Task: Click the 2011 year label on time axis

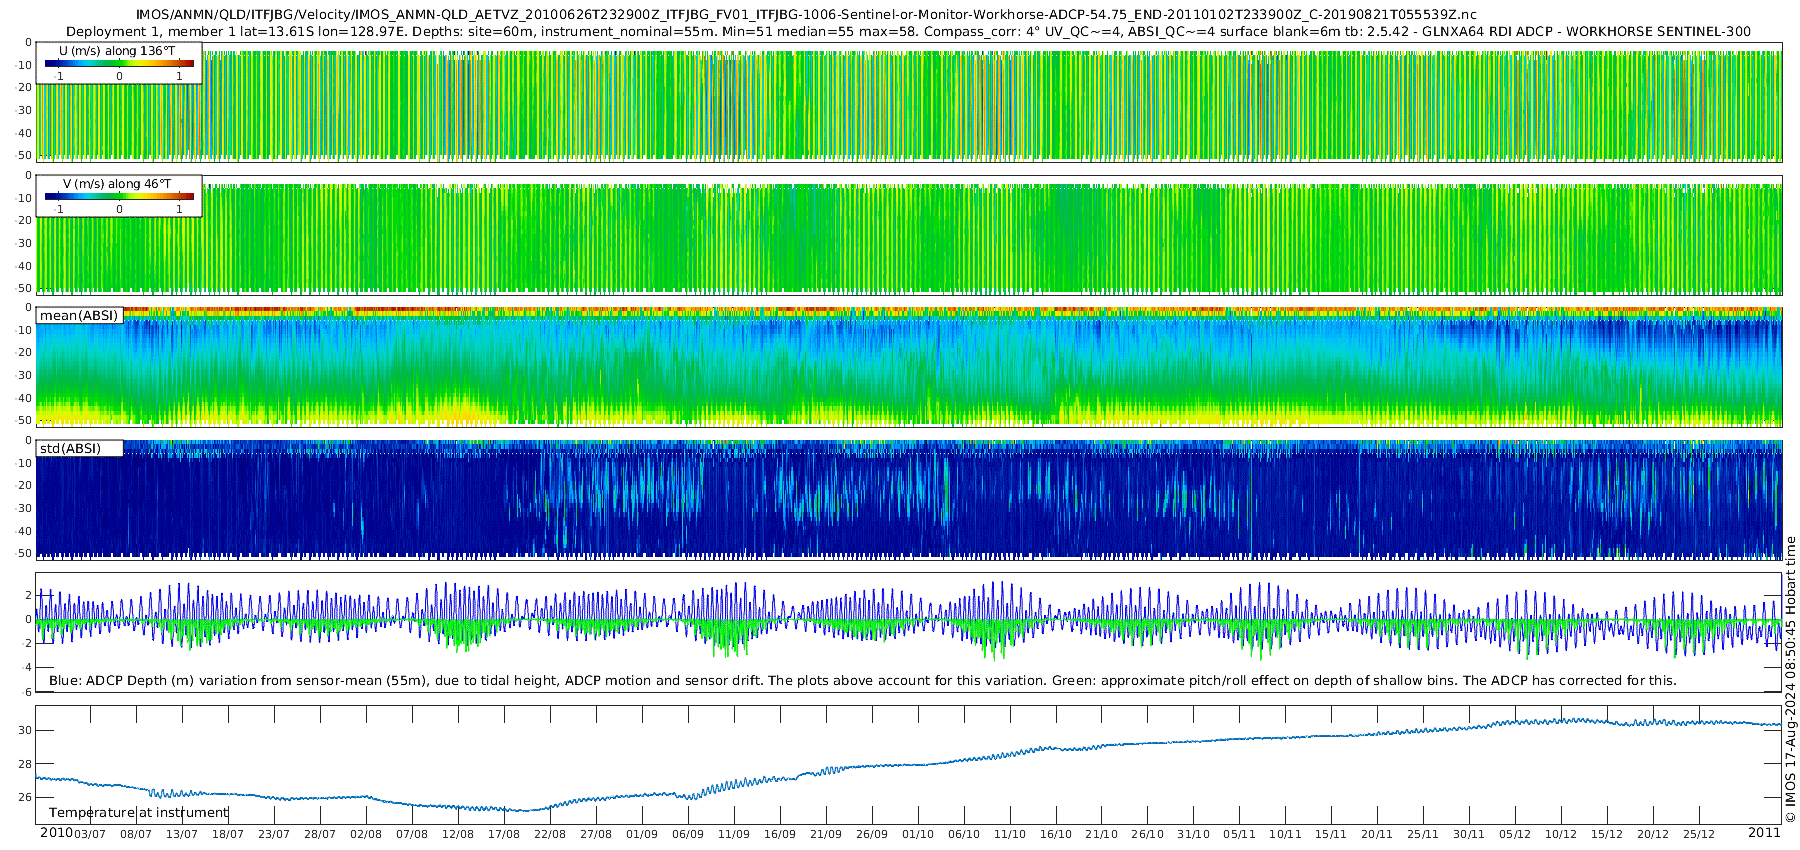Action: pos(1764,833)
